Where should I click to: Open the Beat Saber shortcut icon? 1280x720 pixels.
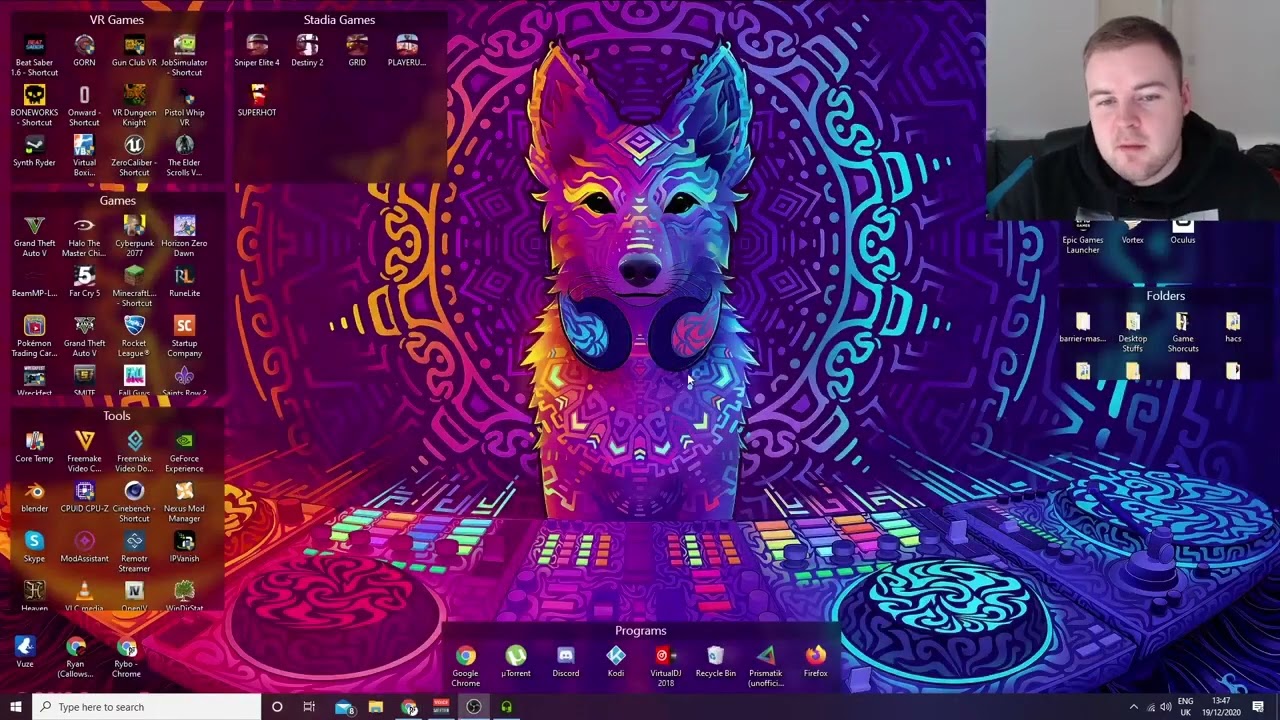34,46
